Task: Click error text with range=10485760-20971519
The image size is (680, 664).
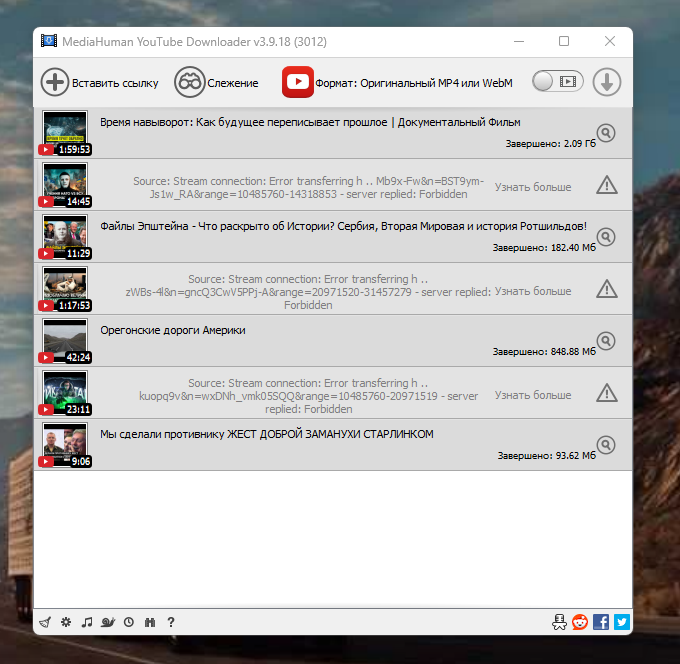Action: click(x=308, y=396)
